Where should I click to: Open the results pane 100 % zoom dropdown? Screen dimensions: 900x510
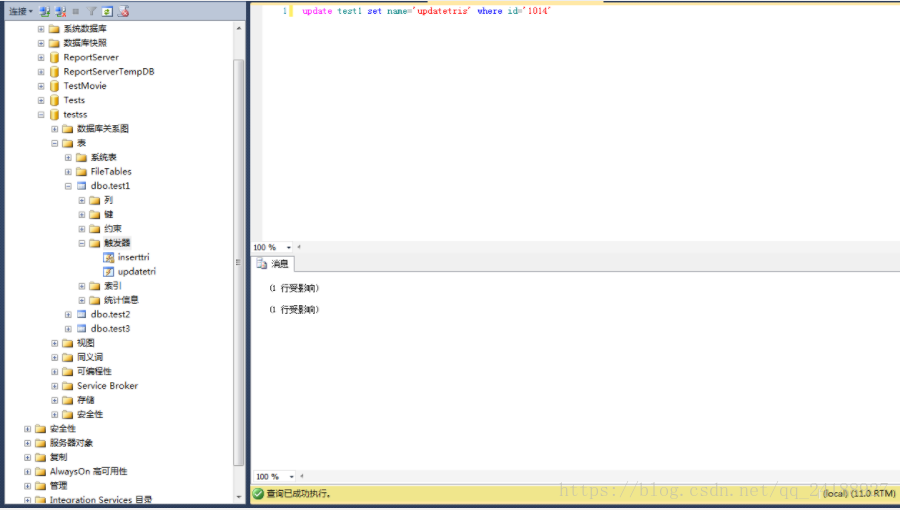click(292, 477)
